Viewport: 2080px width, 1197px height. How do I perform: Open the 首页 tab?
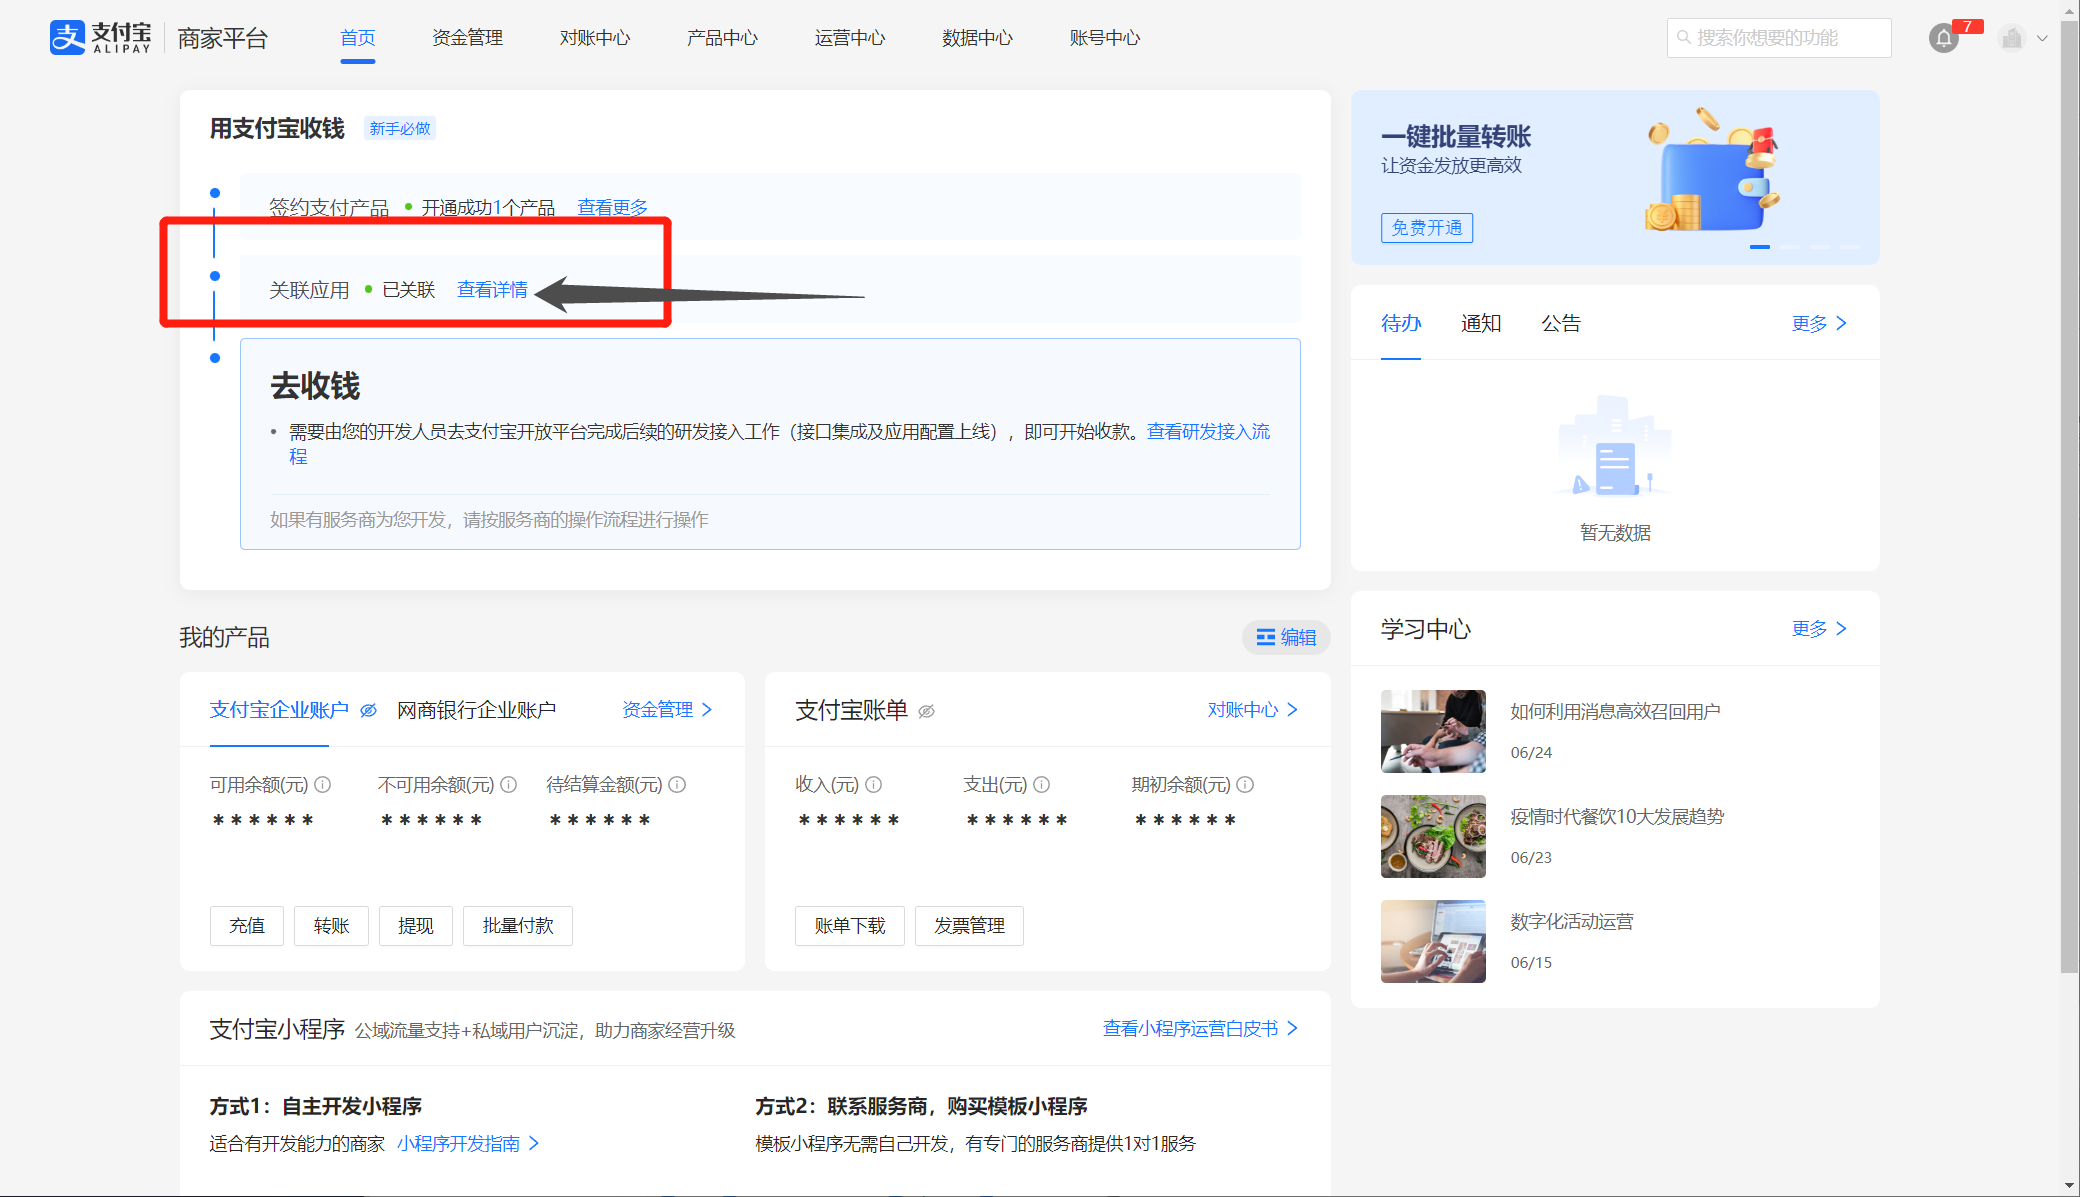357,38
